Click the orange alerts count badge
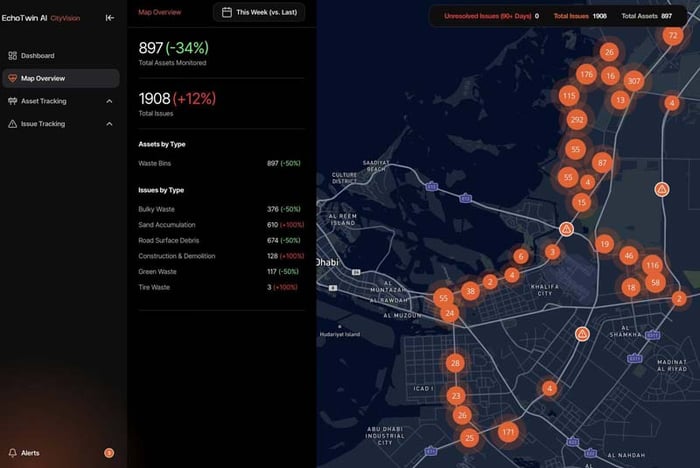Image resolution: width=700 pixels, height=468 pixels. 109,453
